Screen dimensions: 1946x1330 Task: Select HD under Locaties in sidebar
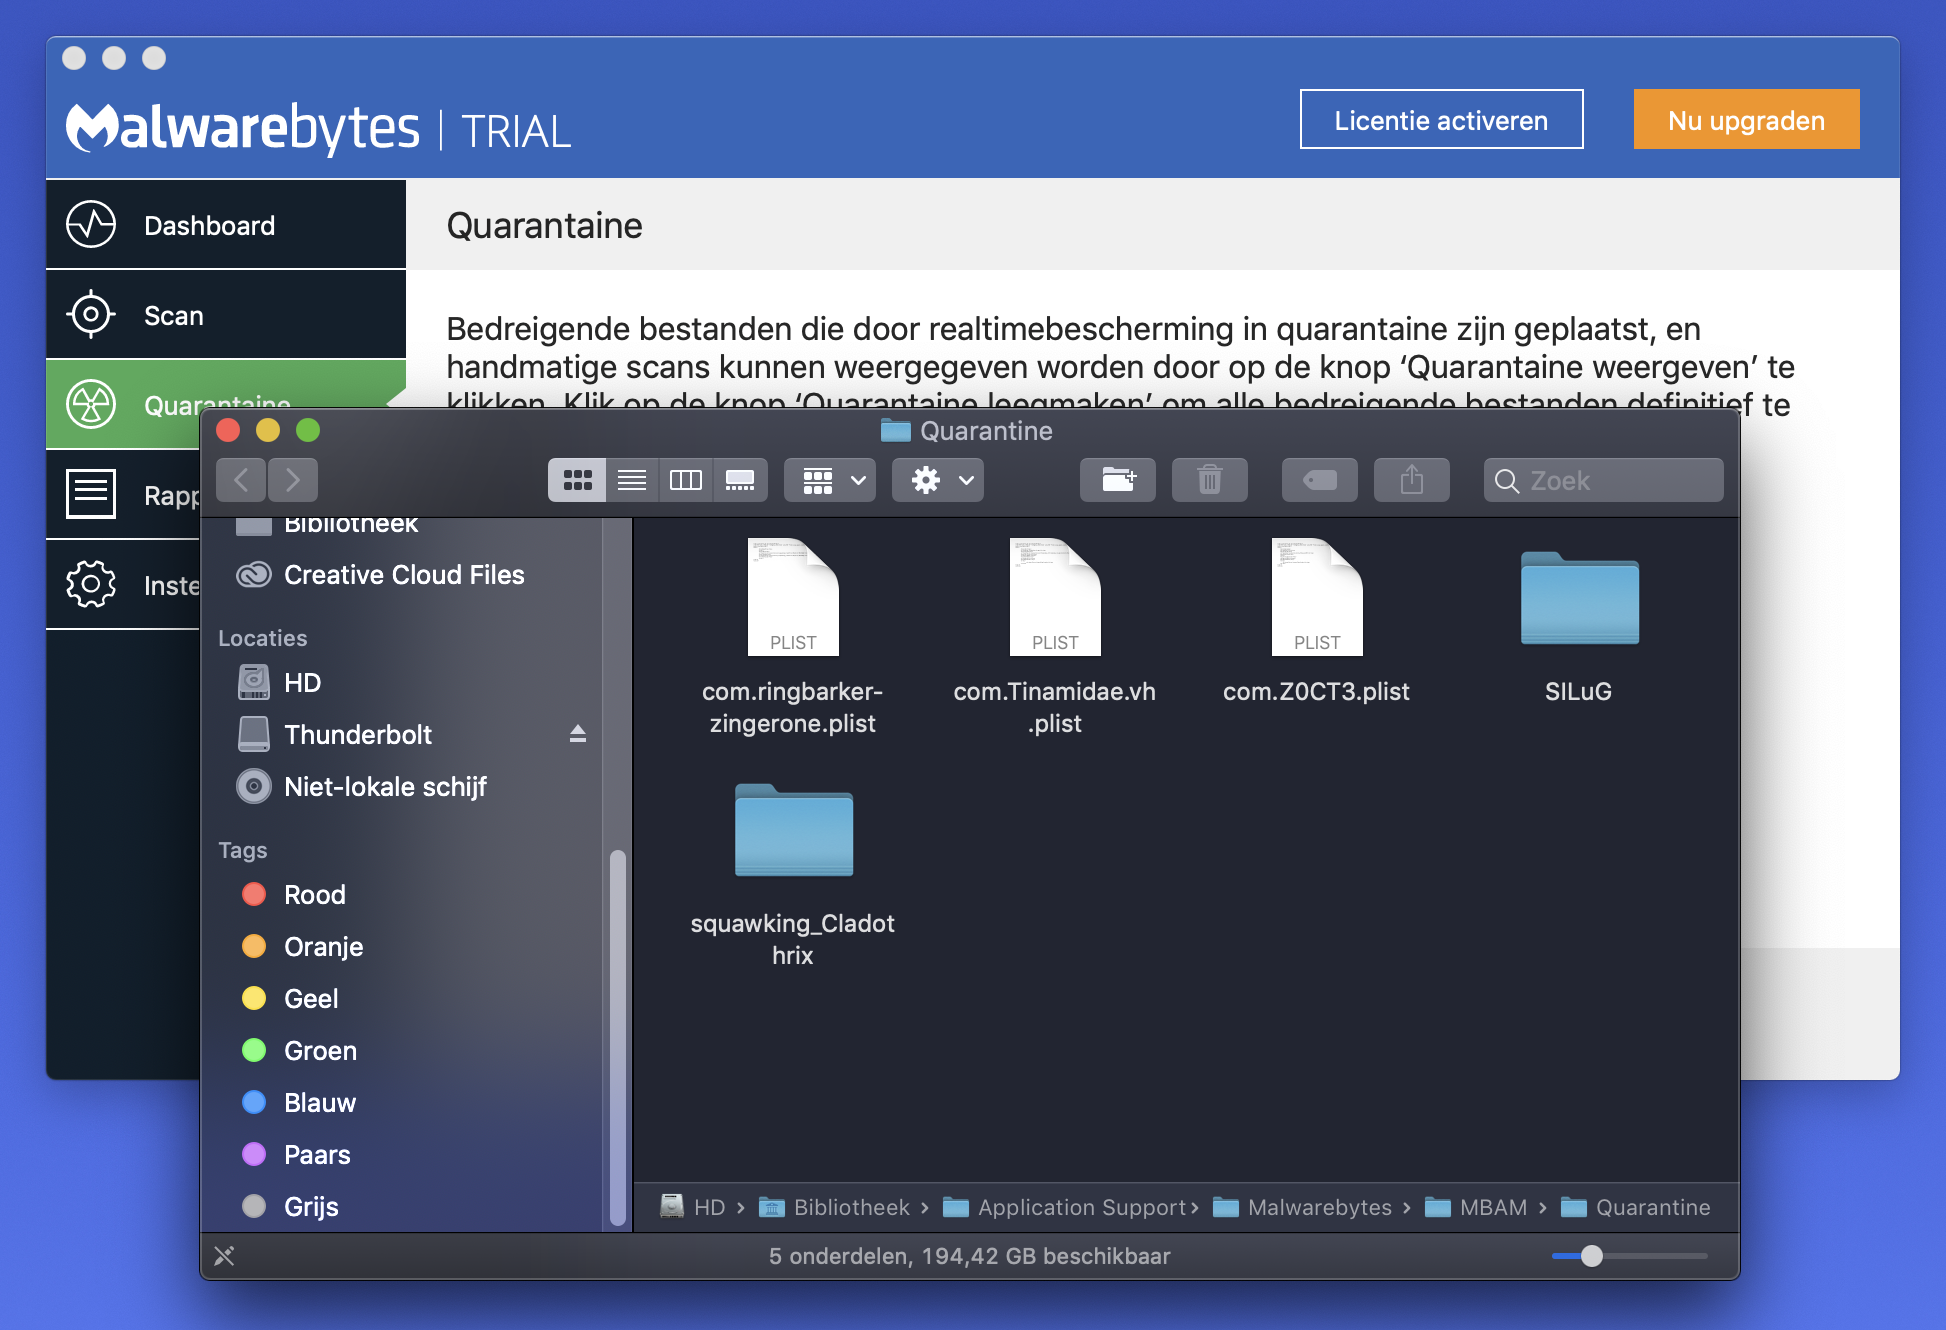coord(301,683)
